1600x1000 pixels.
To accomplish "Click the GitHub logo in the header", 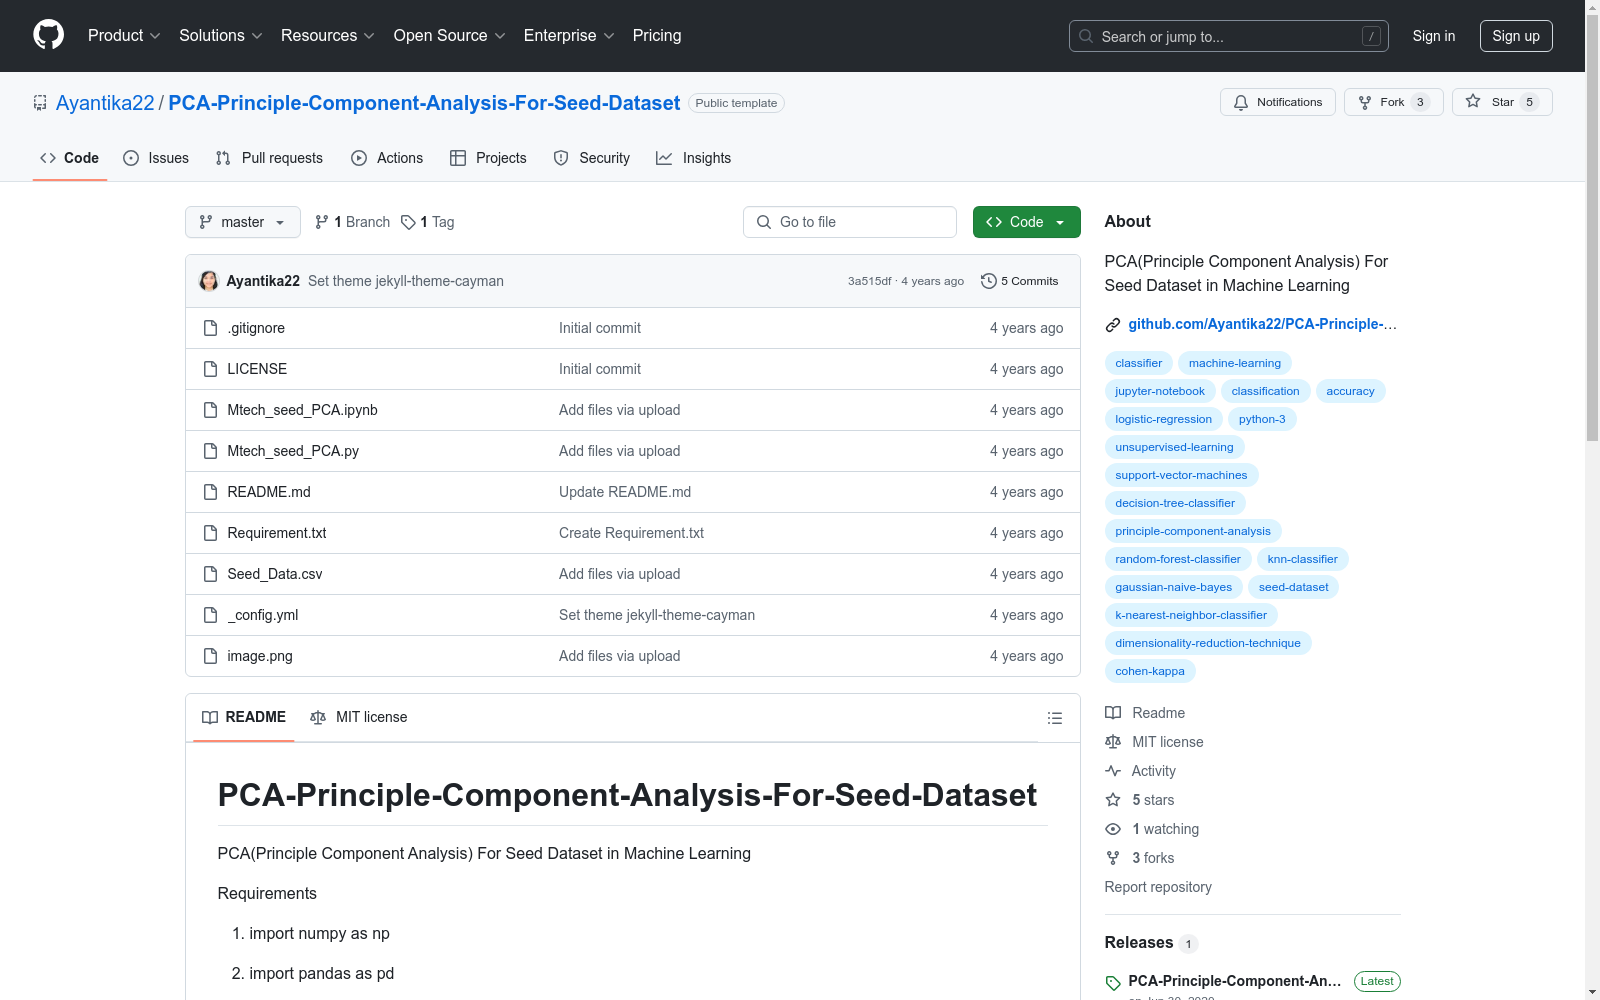I will pos(47,35).
